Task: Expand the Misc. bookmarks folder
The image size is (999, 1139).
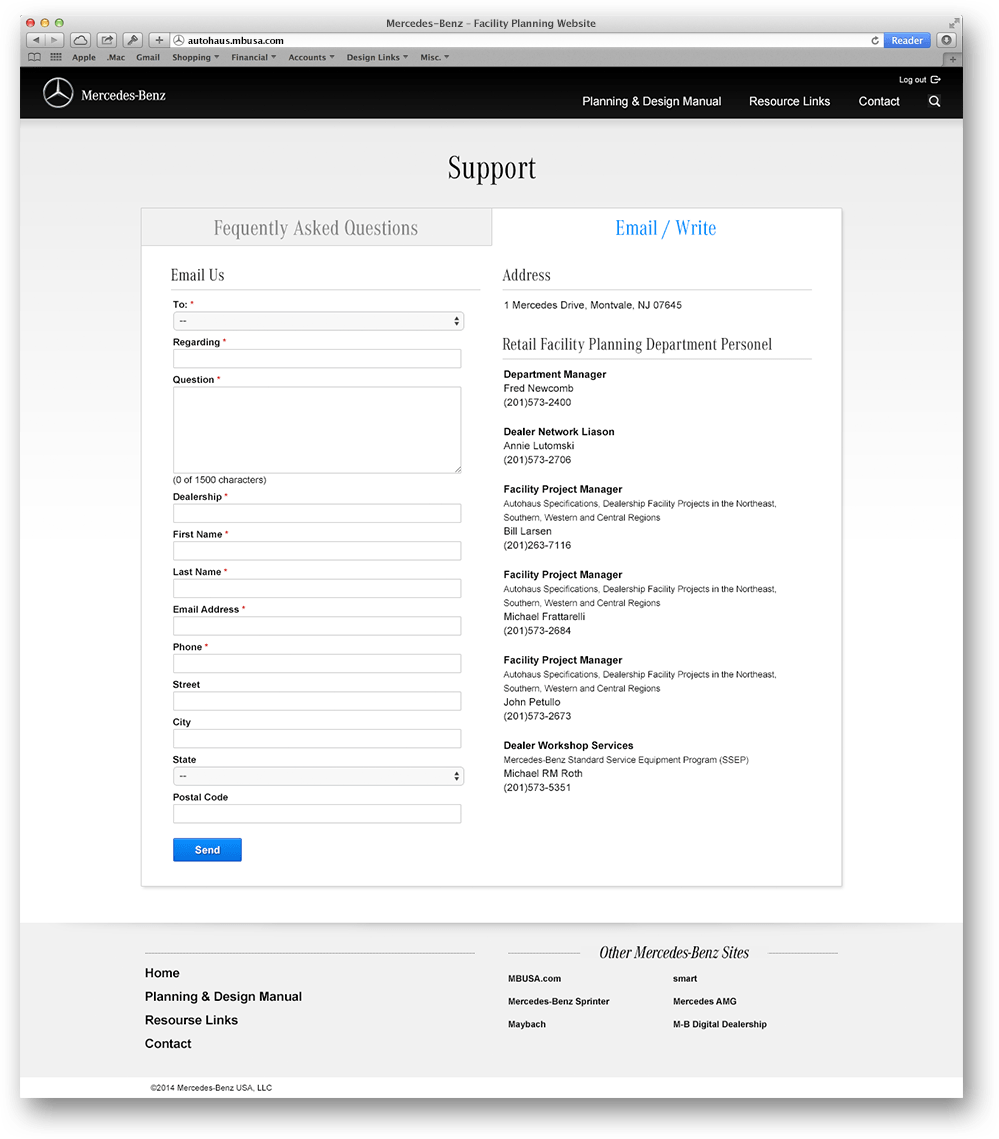Action: point(434,57)
